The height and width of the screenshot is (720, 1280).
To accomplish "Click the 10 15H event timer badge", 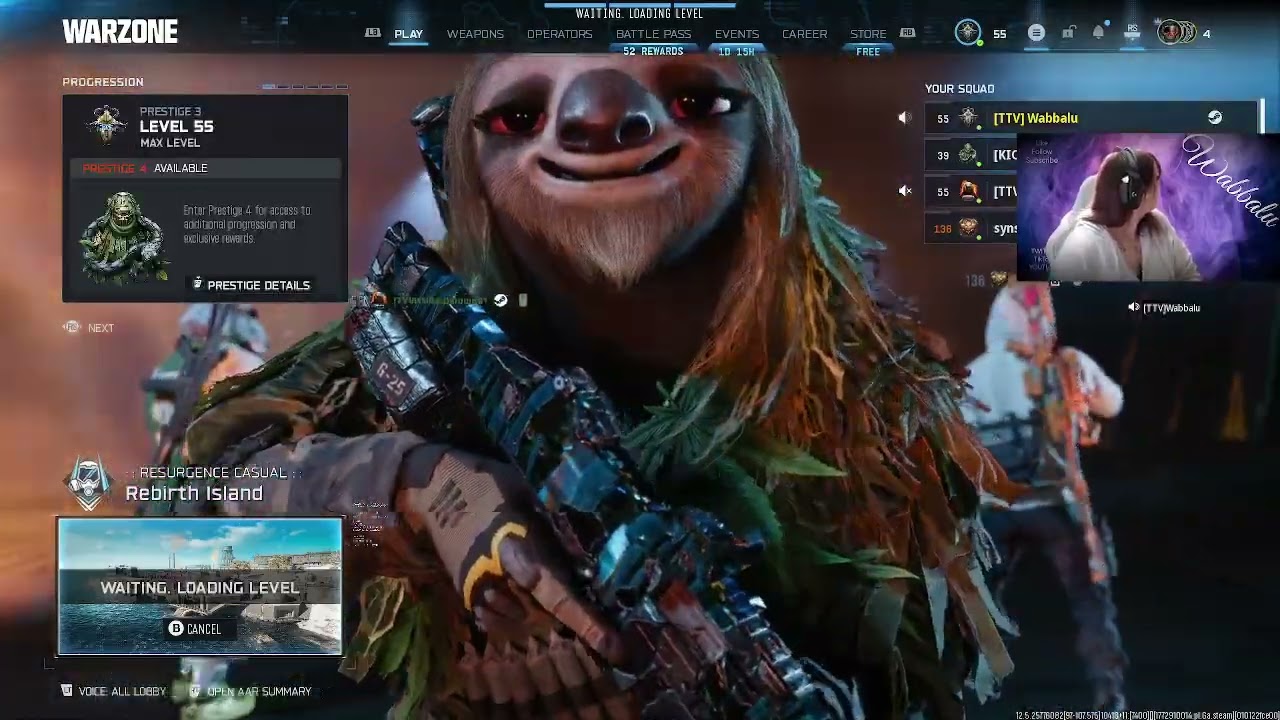I will [x=737, y=52].
